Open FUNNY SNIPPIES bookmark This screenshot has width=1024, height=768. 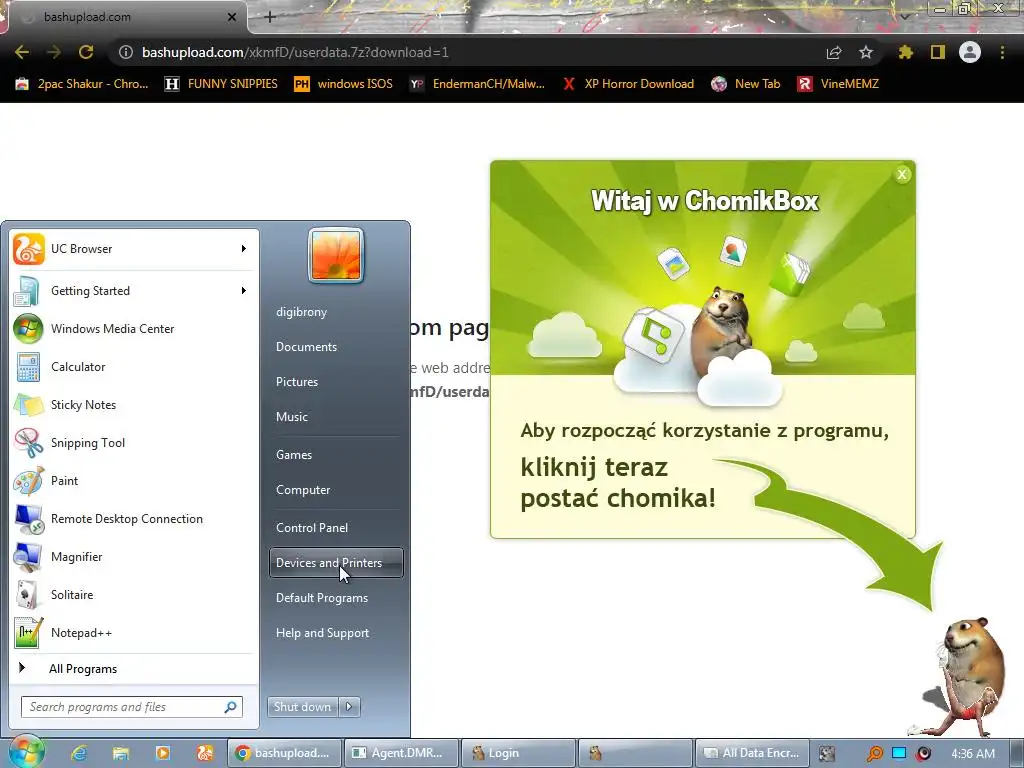[221, 84]
